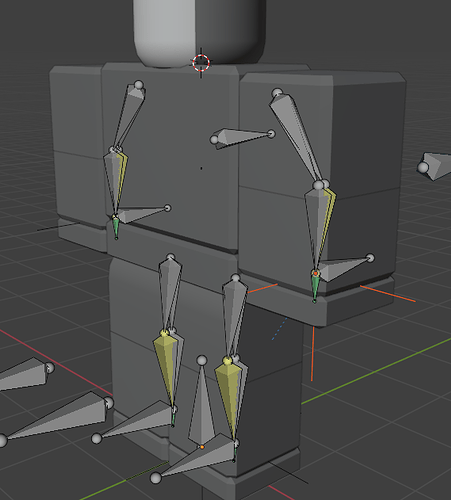Select the foot bone extending from the screen-left ankle
451x500 pixels.
click(137, 422)
